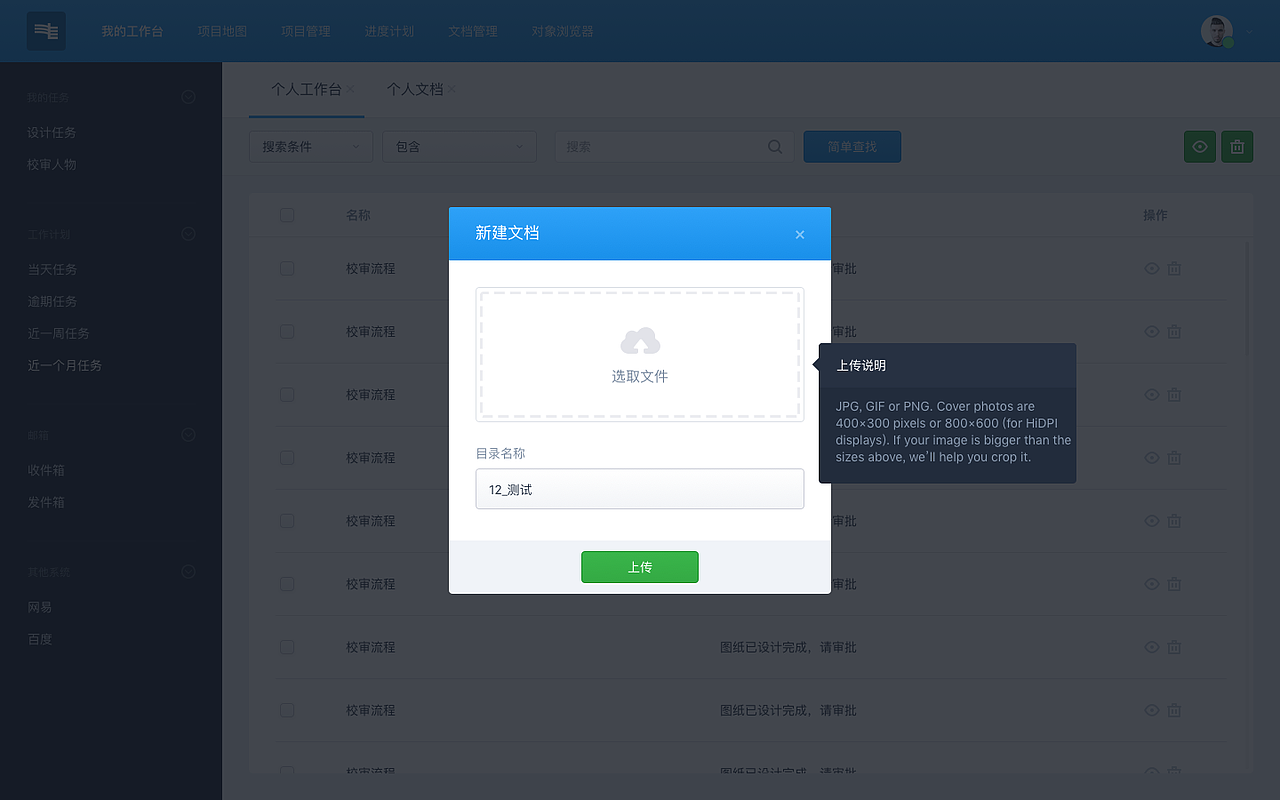Image resolution: width=1280 pixels, height=800 pixels.
Task: Close the 新建文档 dialog with X
Action: tap(800, 234)
